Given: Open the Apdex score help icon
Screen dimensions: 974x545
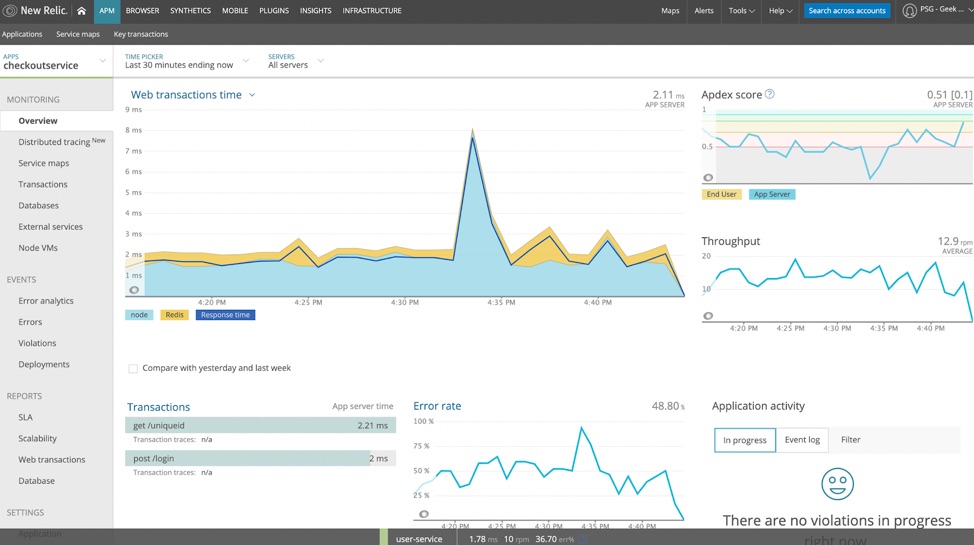Looking at the screenshot, I should click(770, 94).
